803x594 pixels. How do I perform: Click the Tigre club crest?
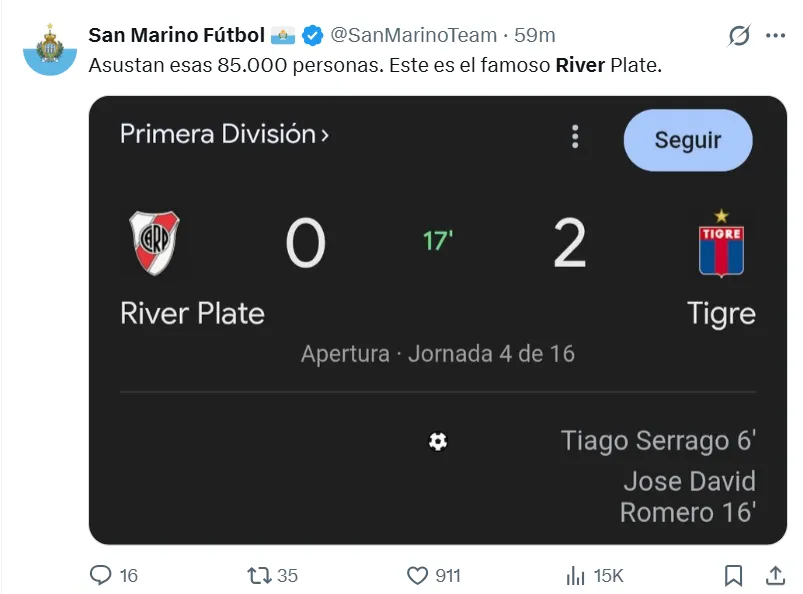721,243
